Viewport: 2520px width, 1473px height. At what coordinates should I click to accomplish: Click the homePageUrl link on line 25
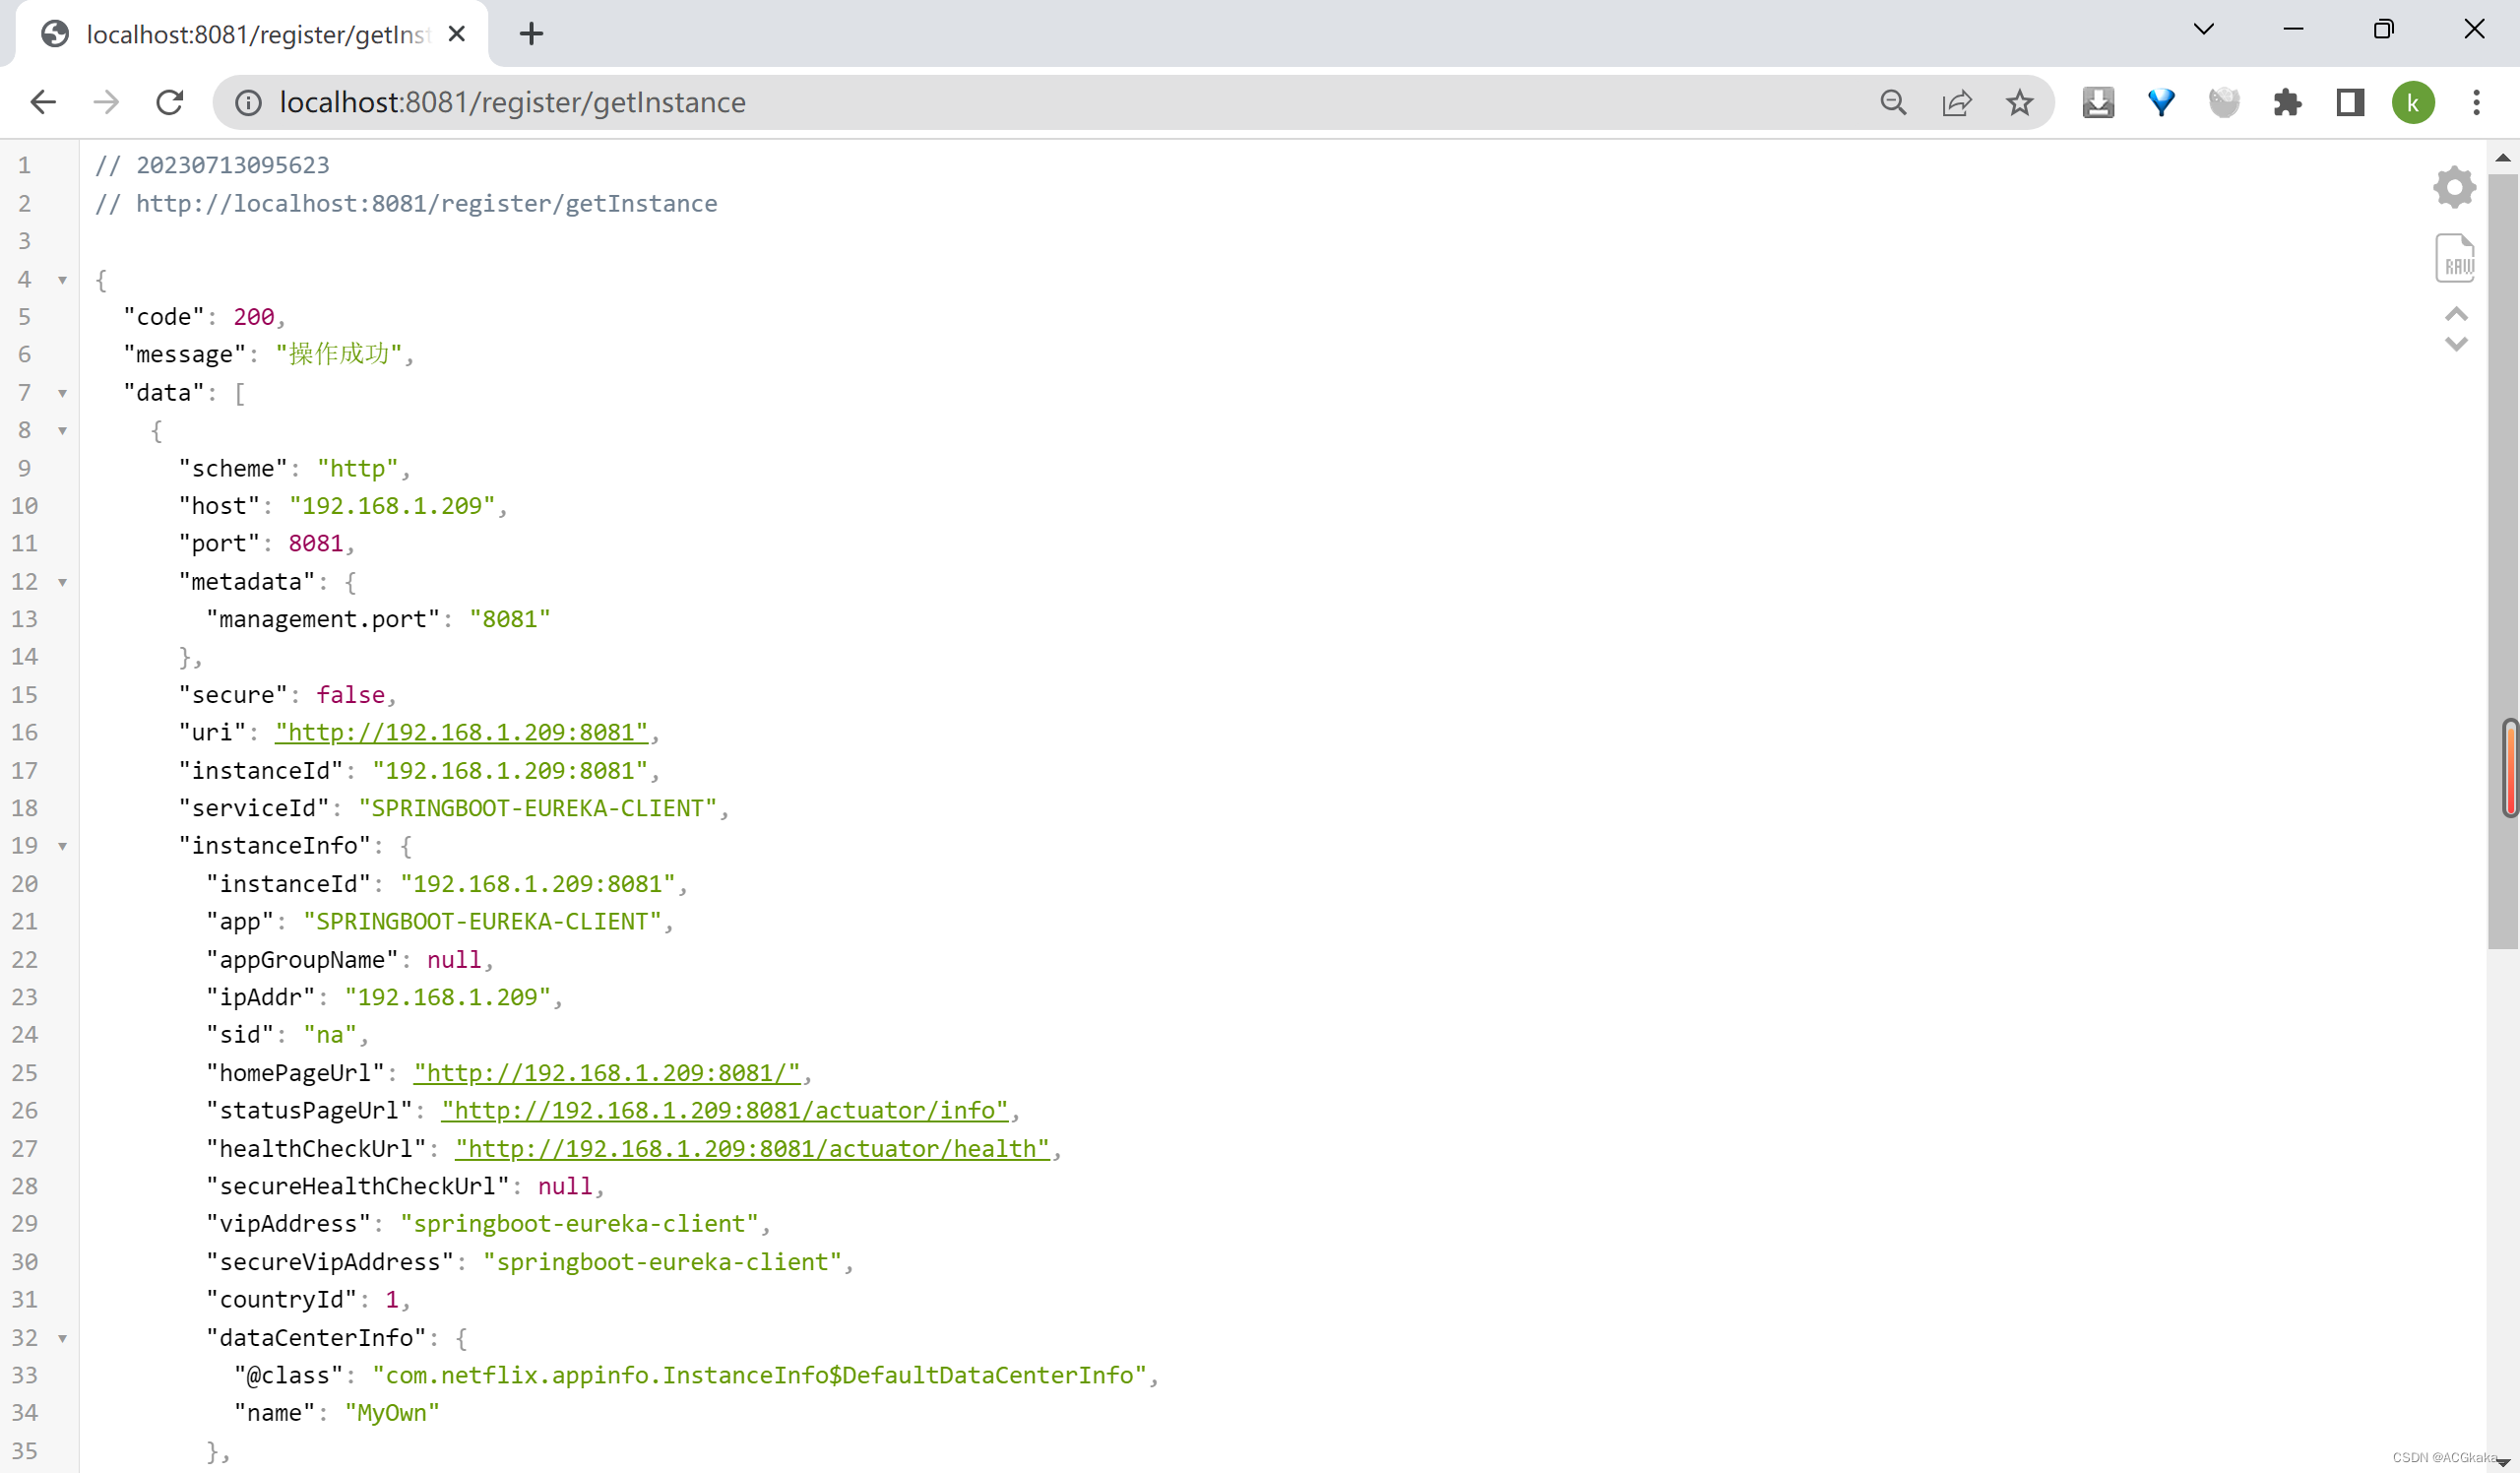tap(604, 1071)
